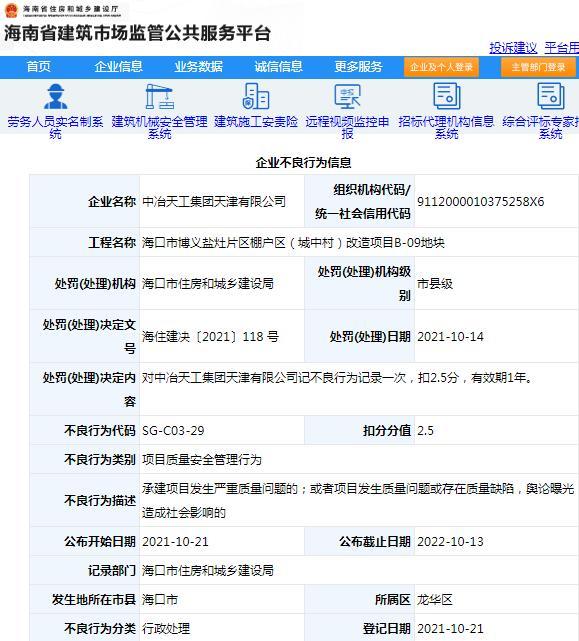The height and width of the screenshot is (641, 579).
Task: Click the 不良行为代码 label cell
Action: pyautogui.click(x=85, y=431)
